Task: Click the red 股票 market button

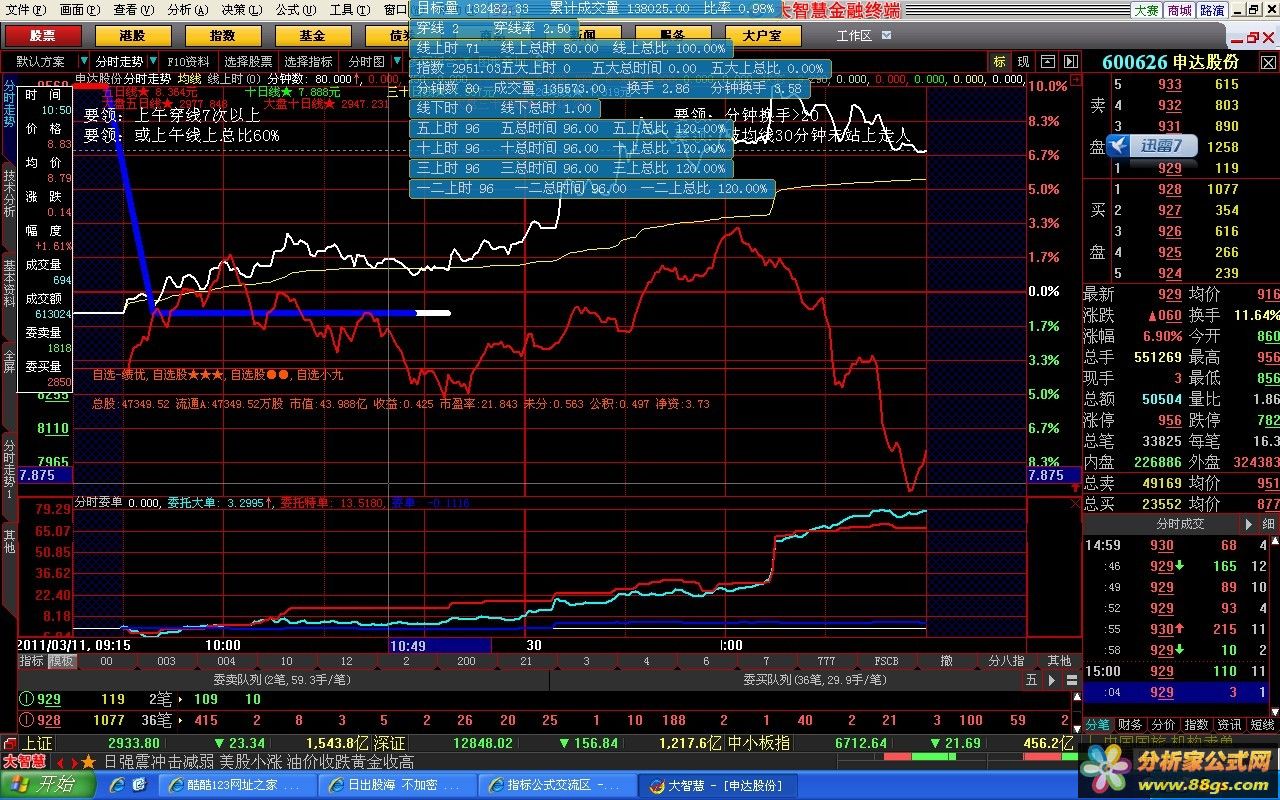Action: [42, 35]
